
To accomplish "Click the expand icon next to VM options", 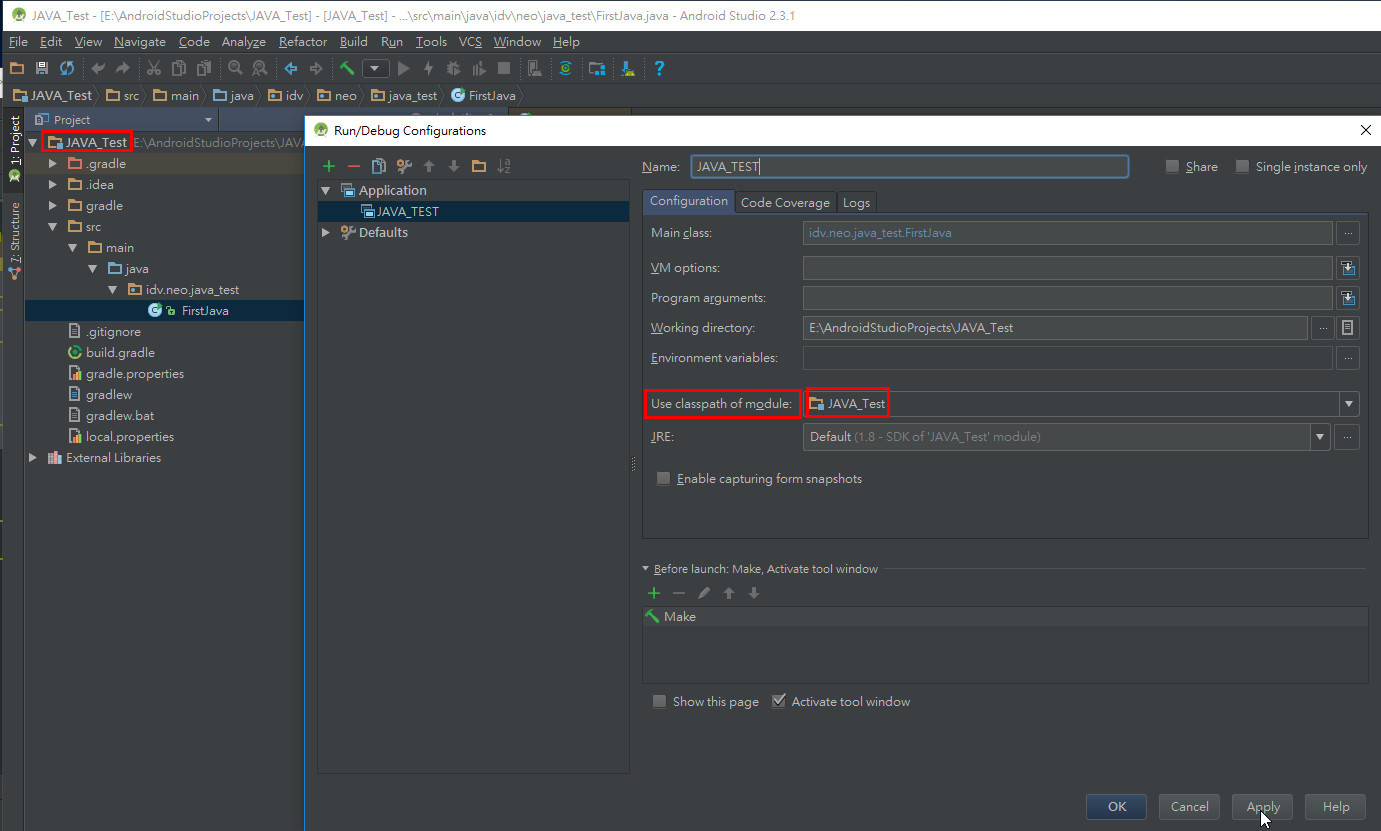I will click(x=1348, y=268).
